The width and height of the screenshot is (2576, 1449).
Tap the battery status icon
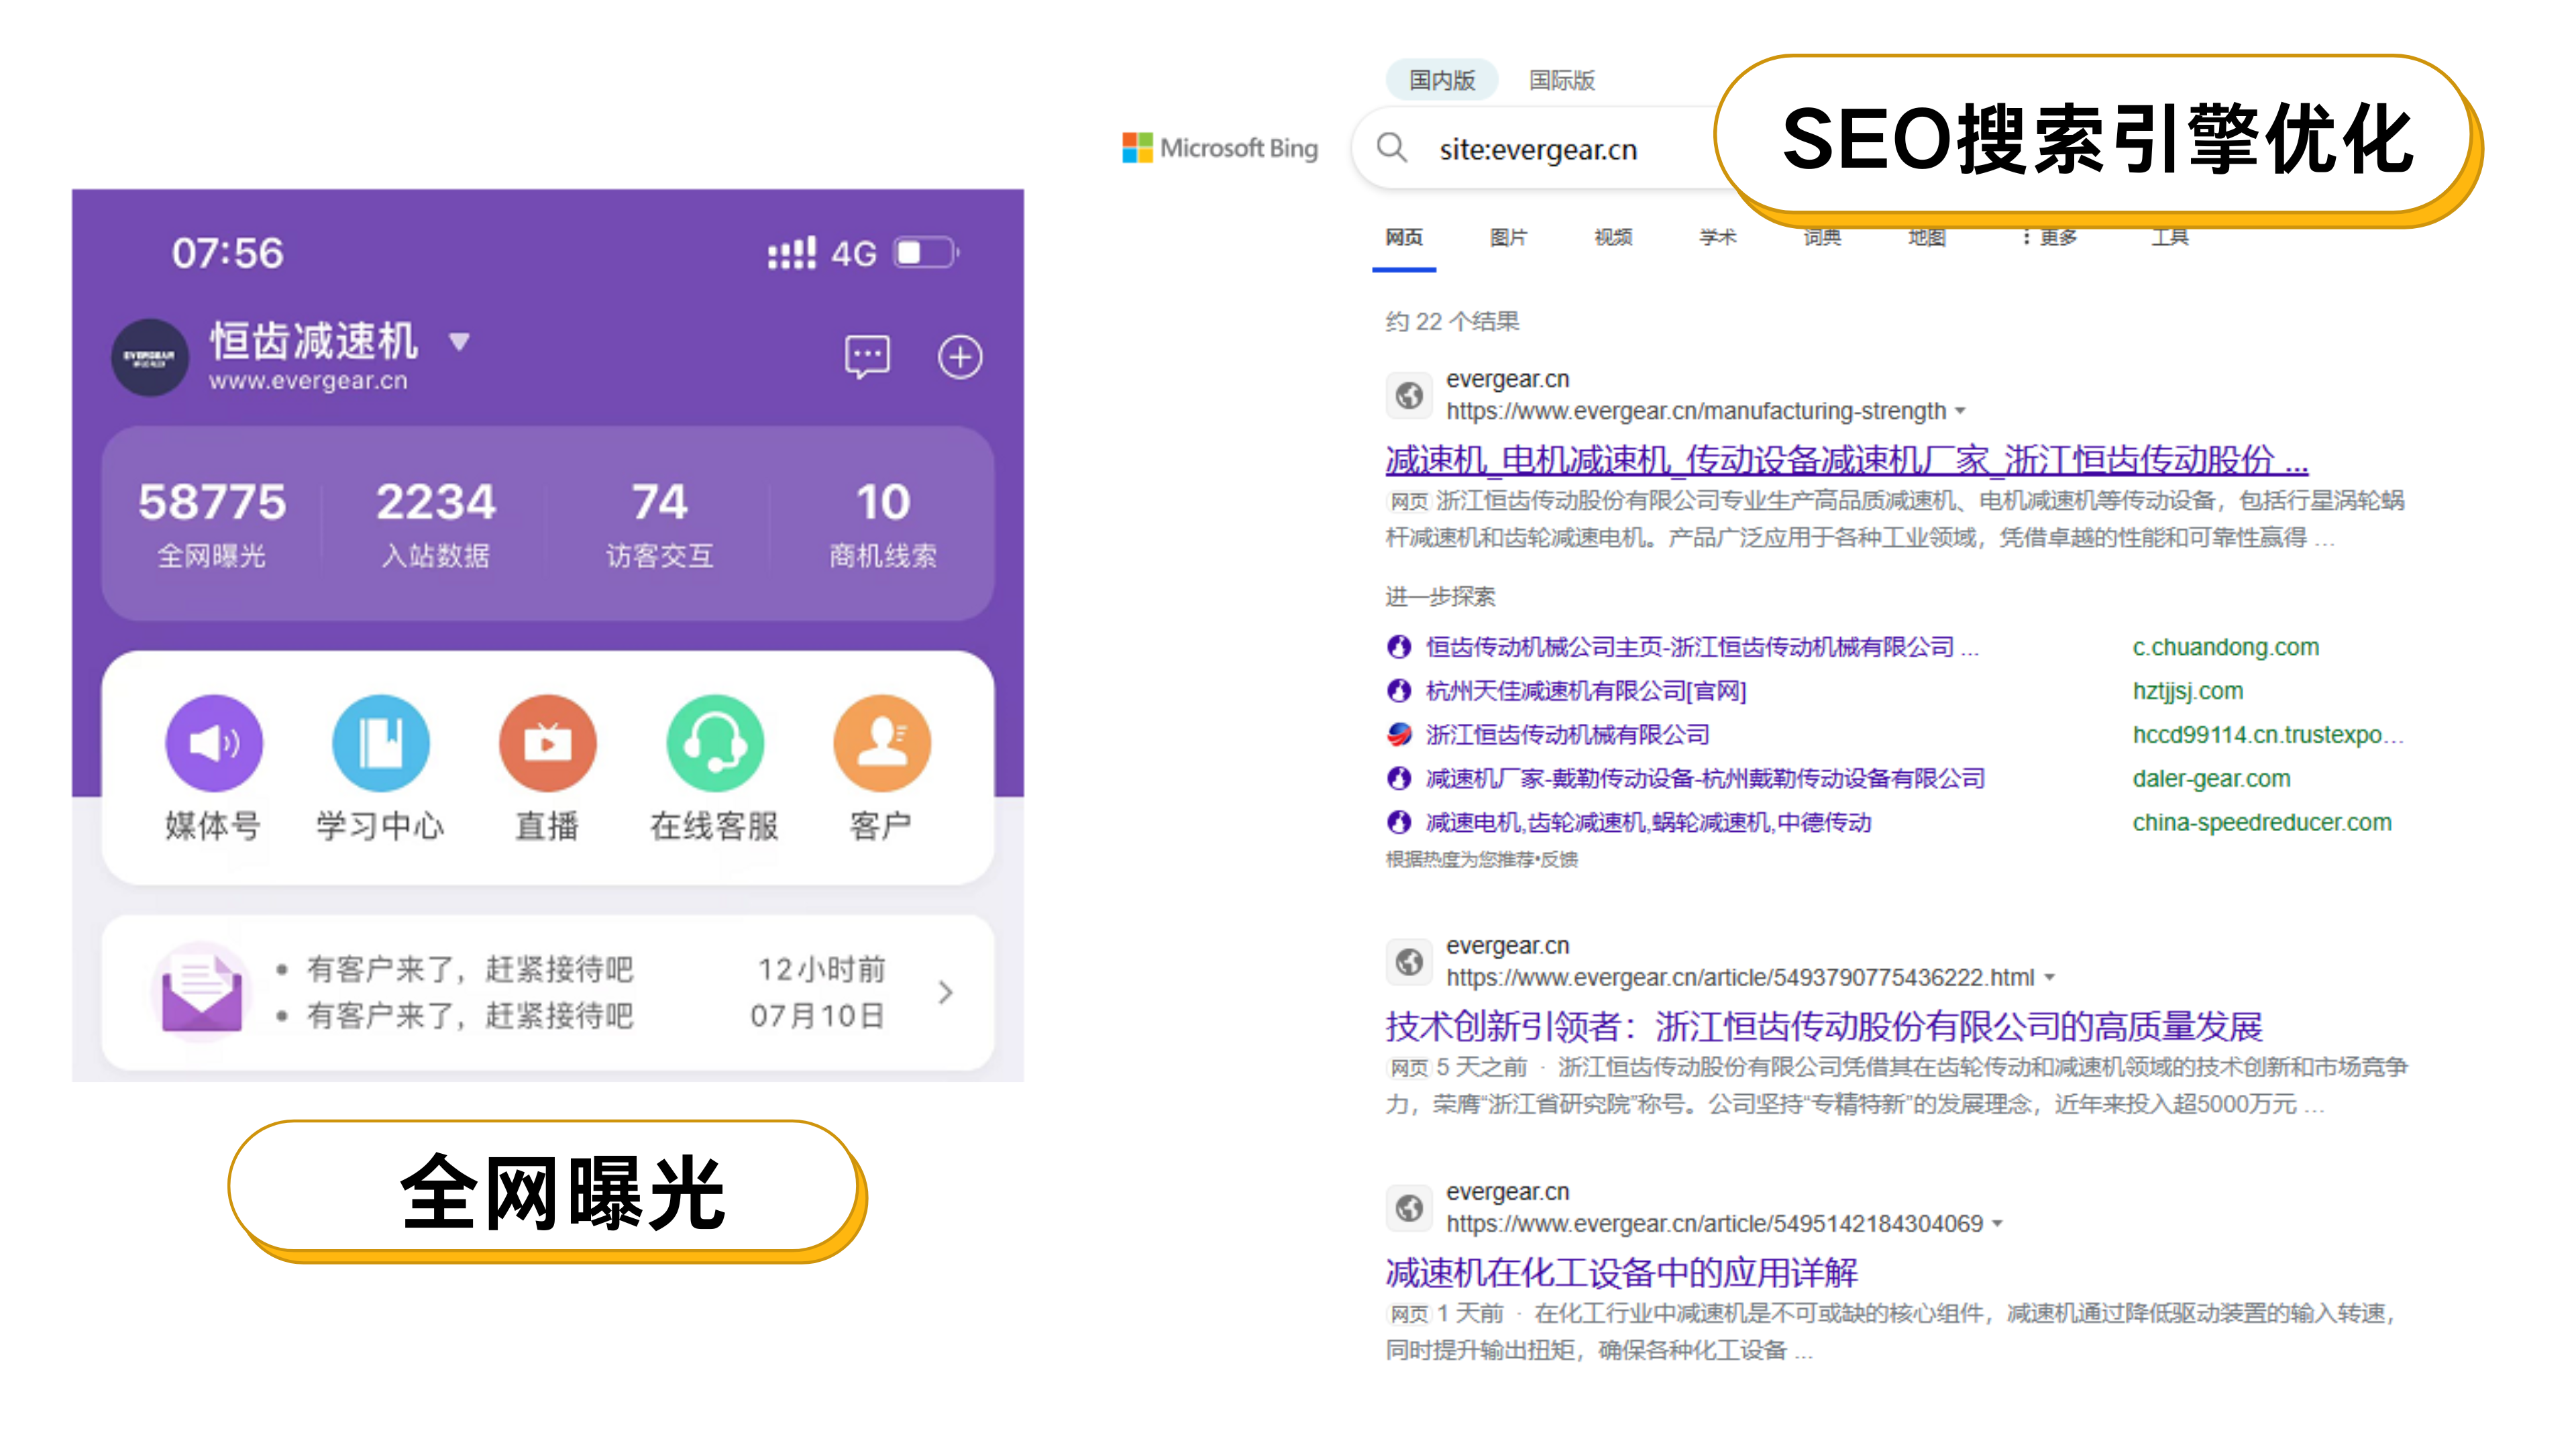[x=926, y=253]
